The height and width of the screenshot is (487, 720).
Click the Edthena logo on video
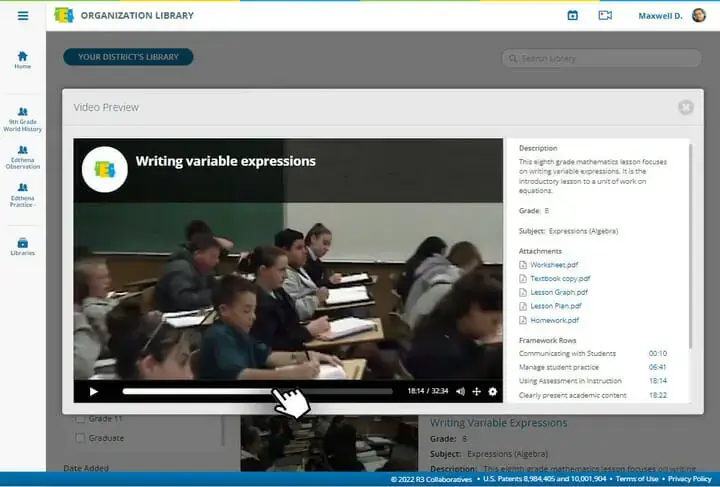[x=105, y=169]
